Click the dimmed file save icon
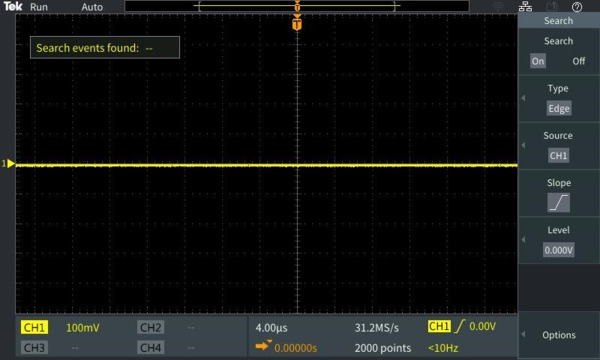Viewport: 600px width, 360px height. (551, 7)
